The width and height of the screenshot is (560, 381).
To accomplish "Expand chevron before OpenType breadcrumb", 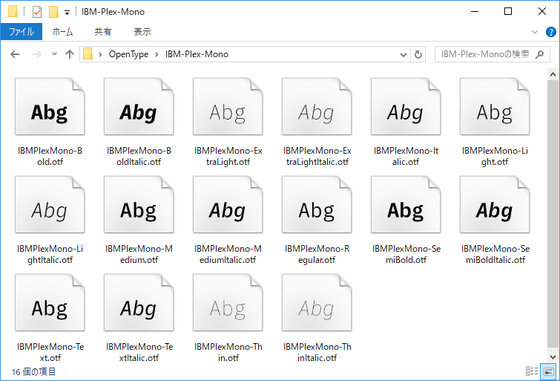I will [101, 54].
